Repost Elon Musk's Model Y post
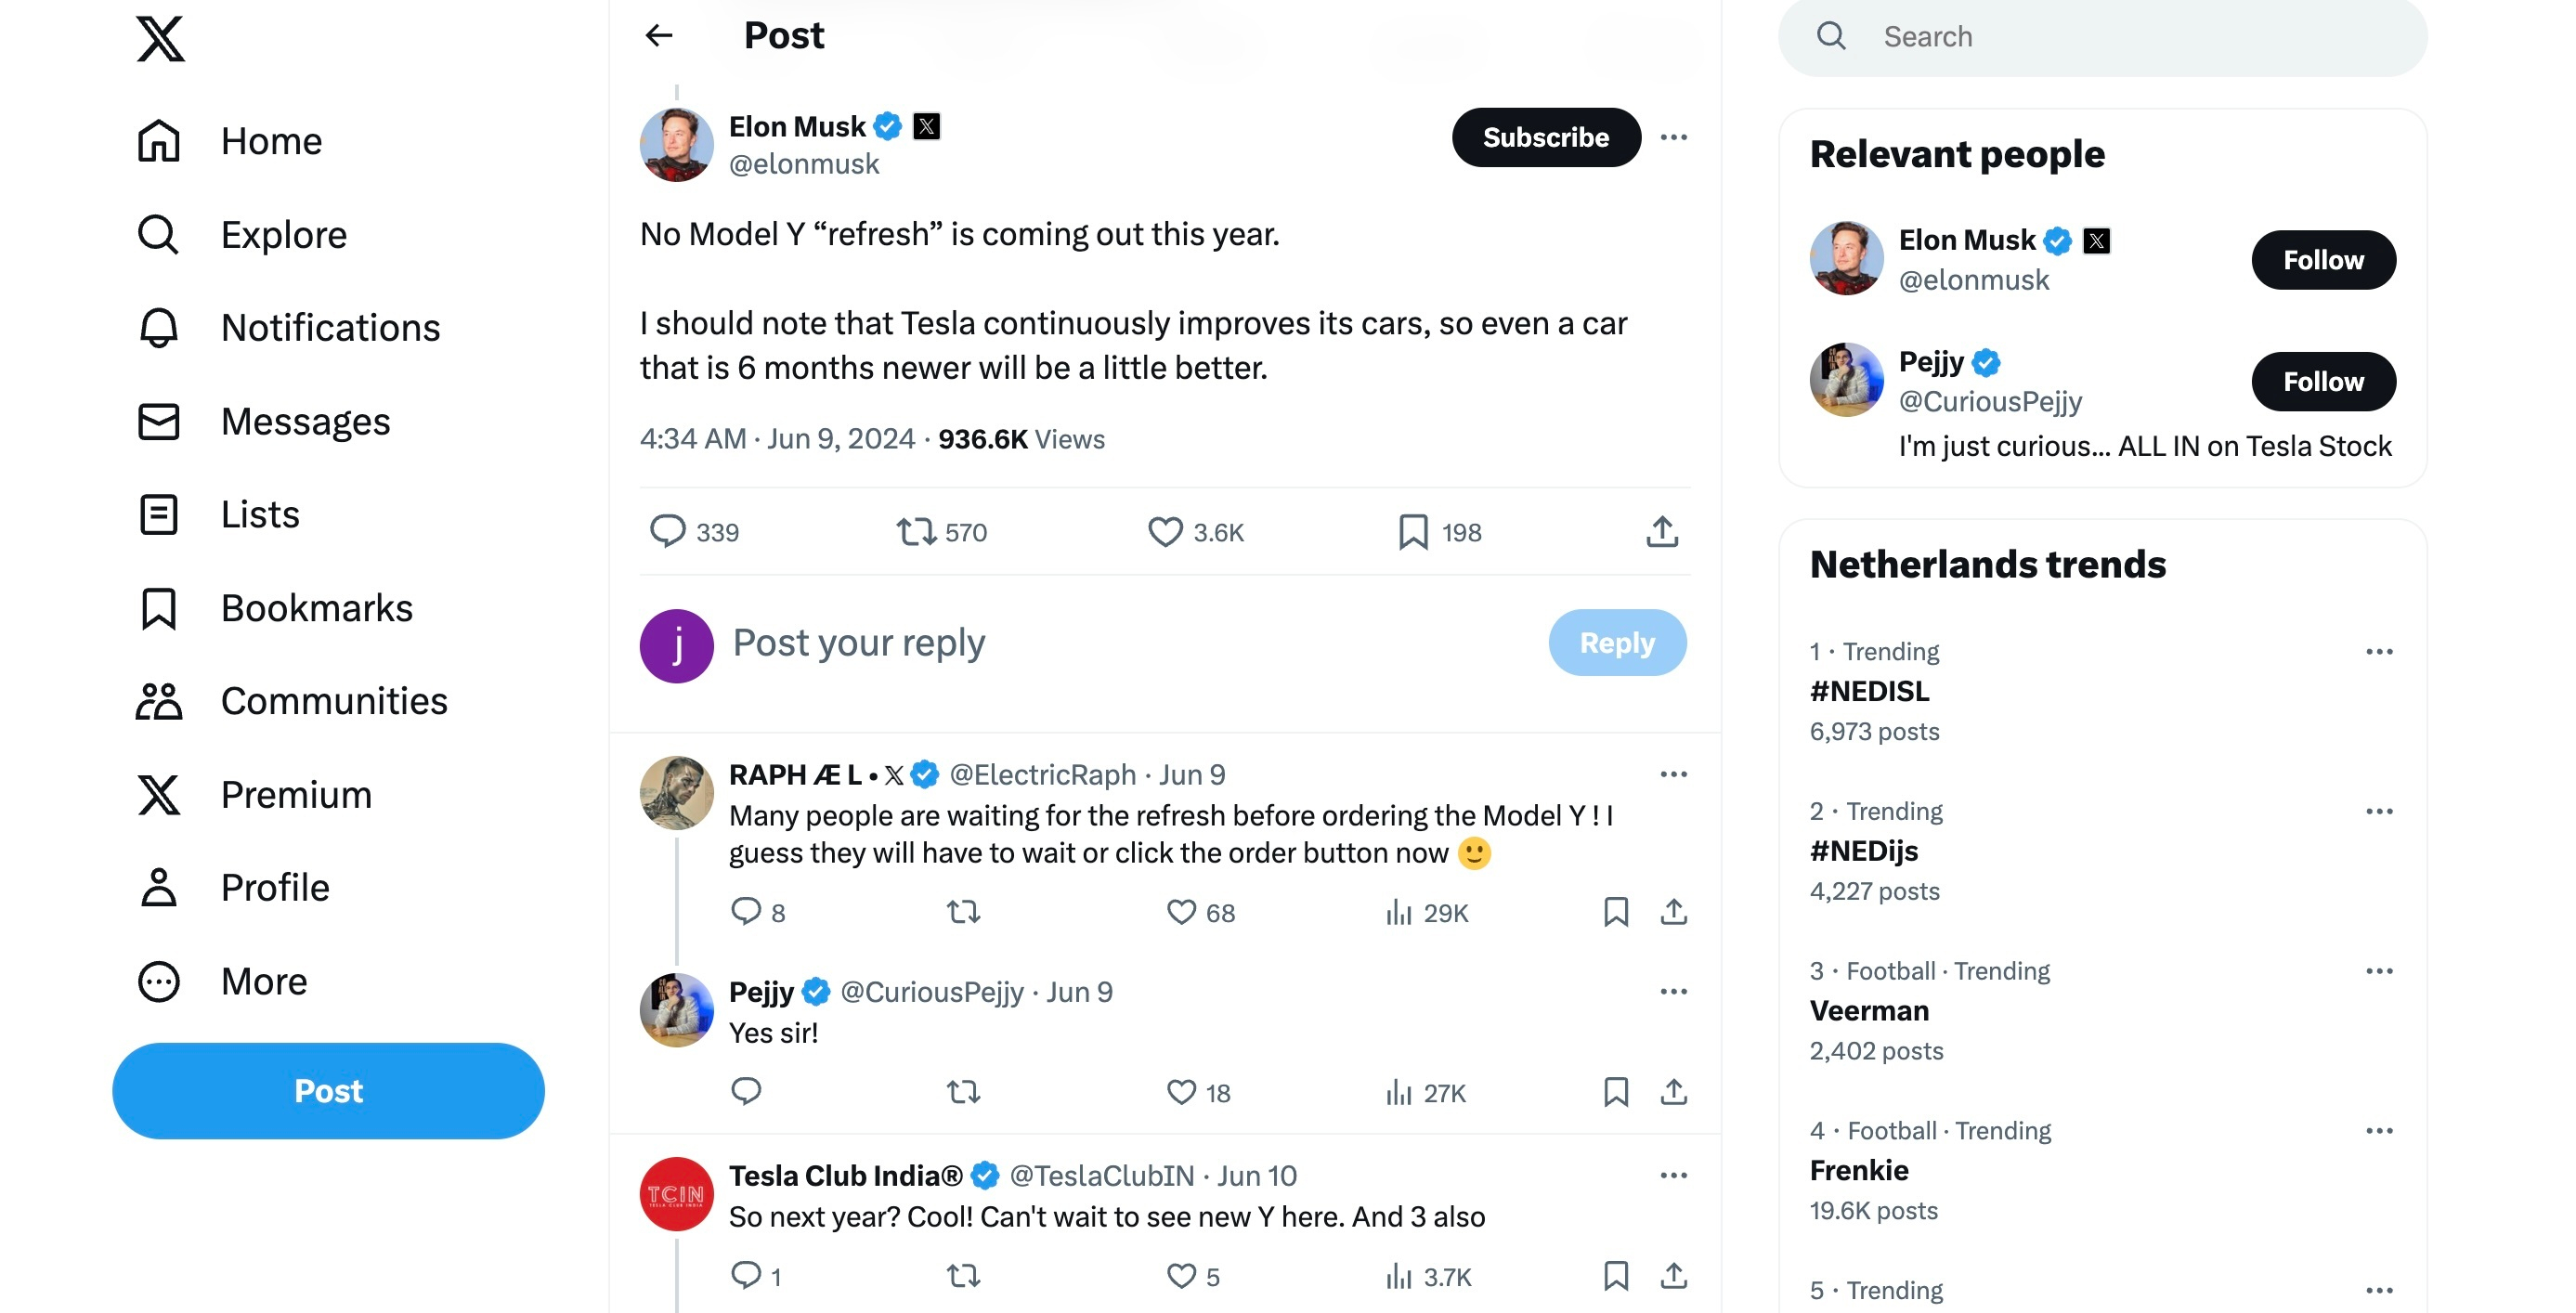Screen dimensions: 2576x1313 pyautogui.click(x=915, y=532)
